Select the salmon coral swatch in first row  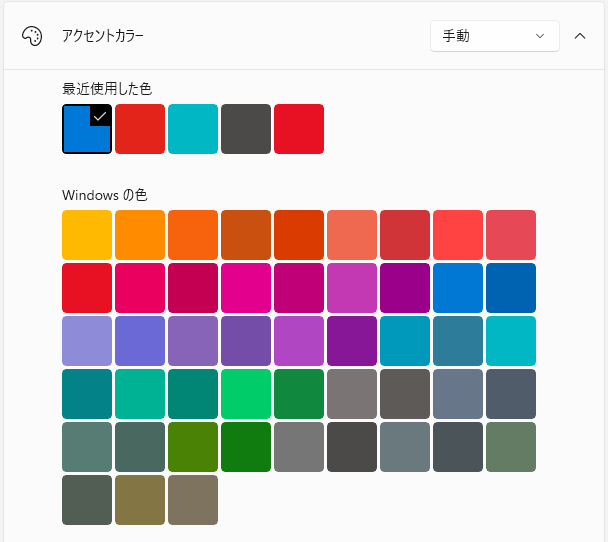[x=352, y=235]
